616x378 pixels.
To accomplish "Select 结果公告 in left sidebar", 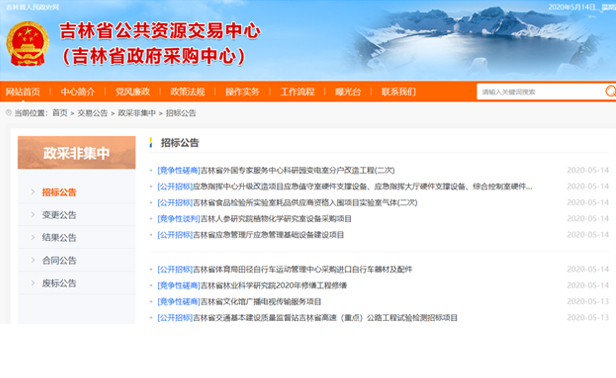I will pos(59,238).
